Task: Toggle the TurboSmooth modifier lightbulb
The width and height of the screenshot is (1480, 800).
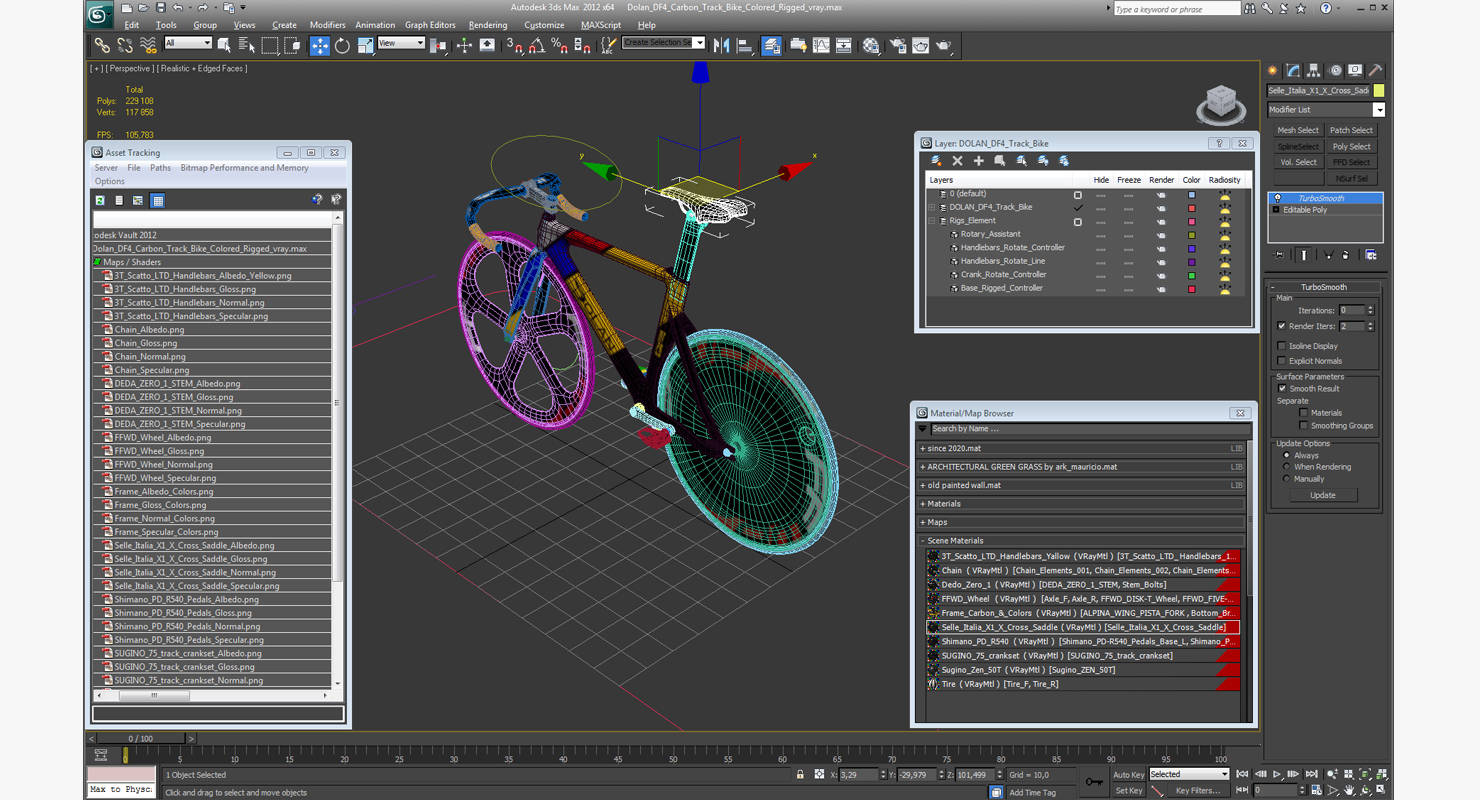Action: pyautogui.click(x=1277, y=198)
